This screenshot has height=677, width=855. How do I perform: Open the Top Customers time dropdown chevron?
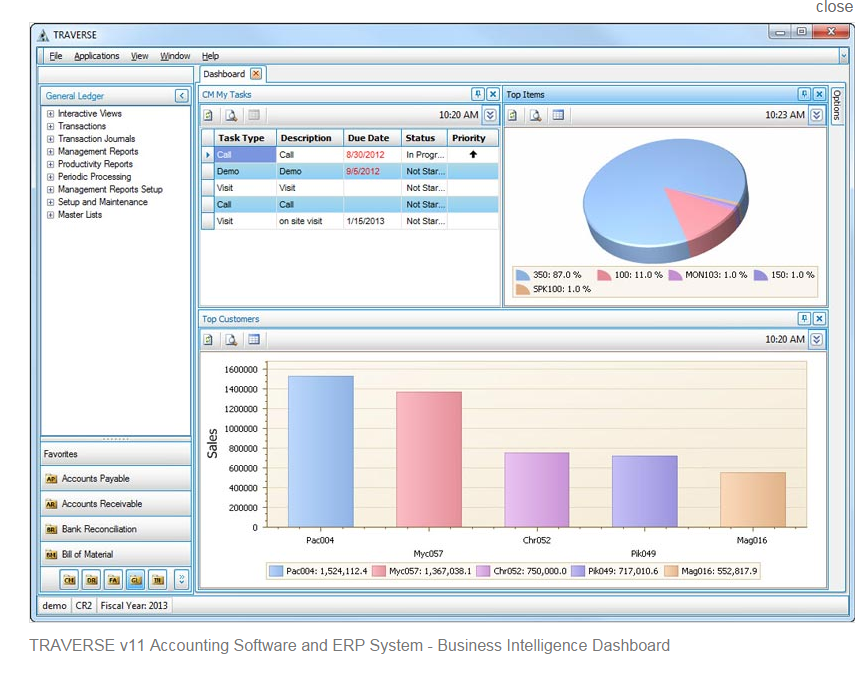point(816,339)
